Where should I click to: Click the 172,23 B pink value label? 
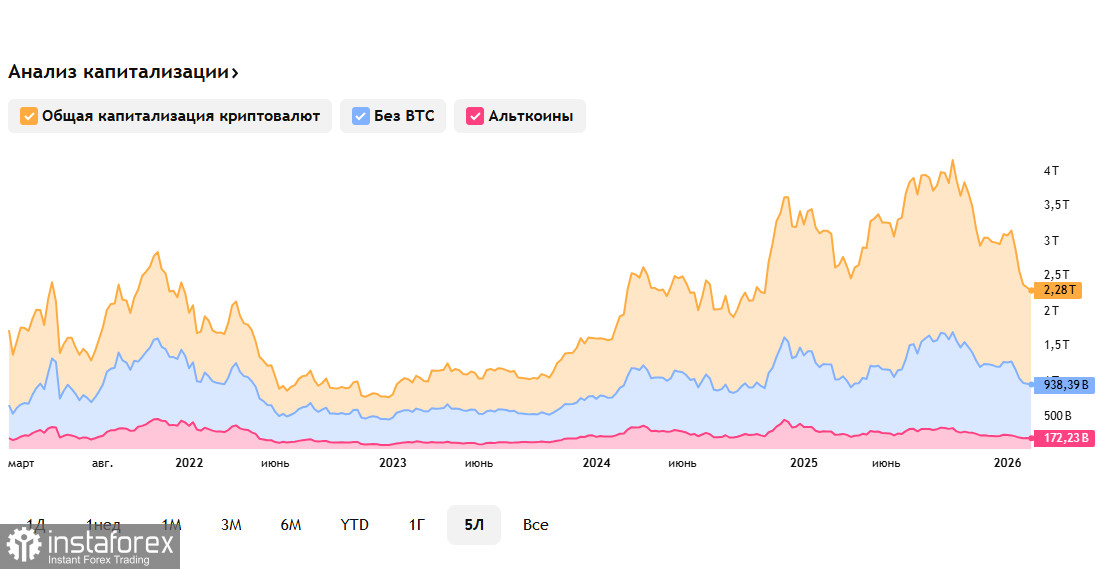pyautogui.click(x=1064, y=438)
